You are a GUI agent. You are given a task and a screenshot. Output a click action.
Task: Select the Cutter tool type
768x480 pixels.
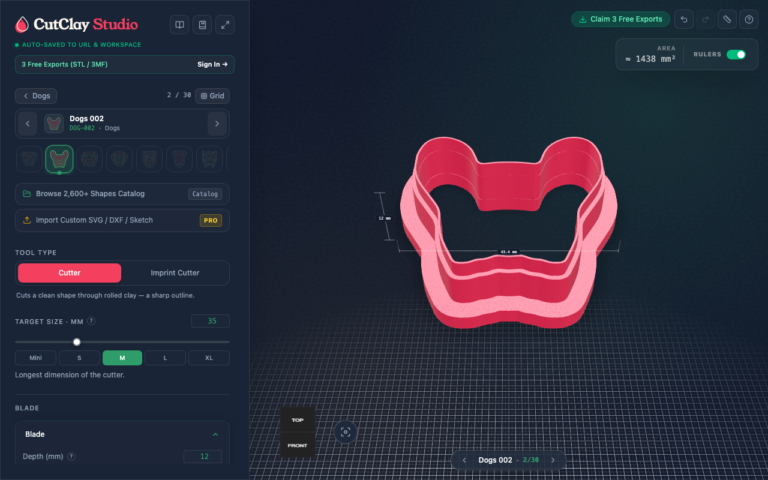70,273
